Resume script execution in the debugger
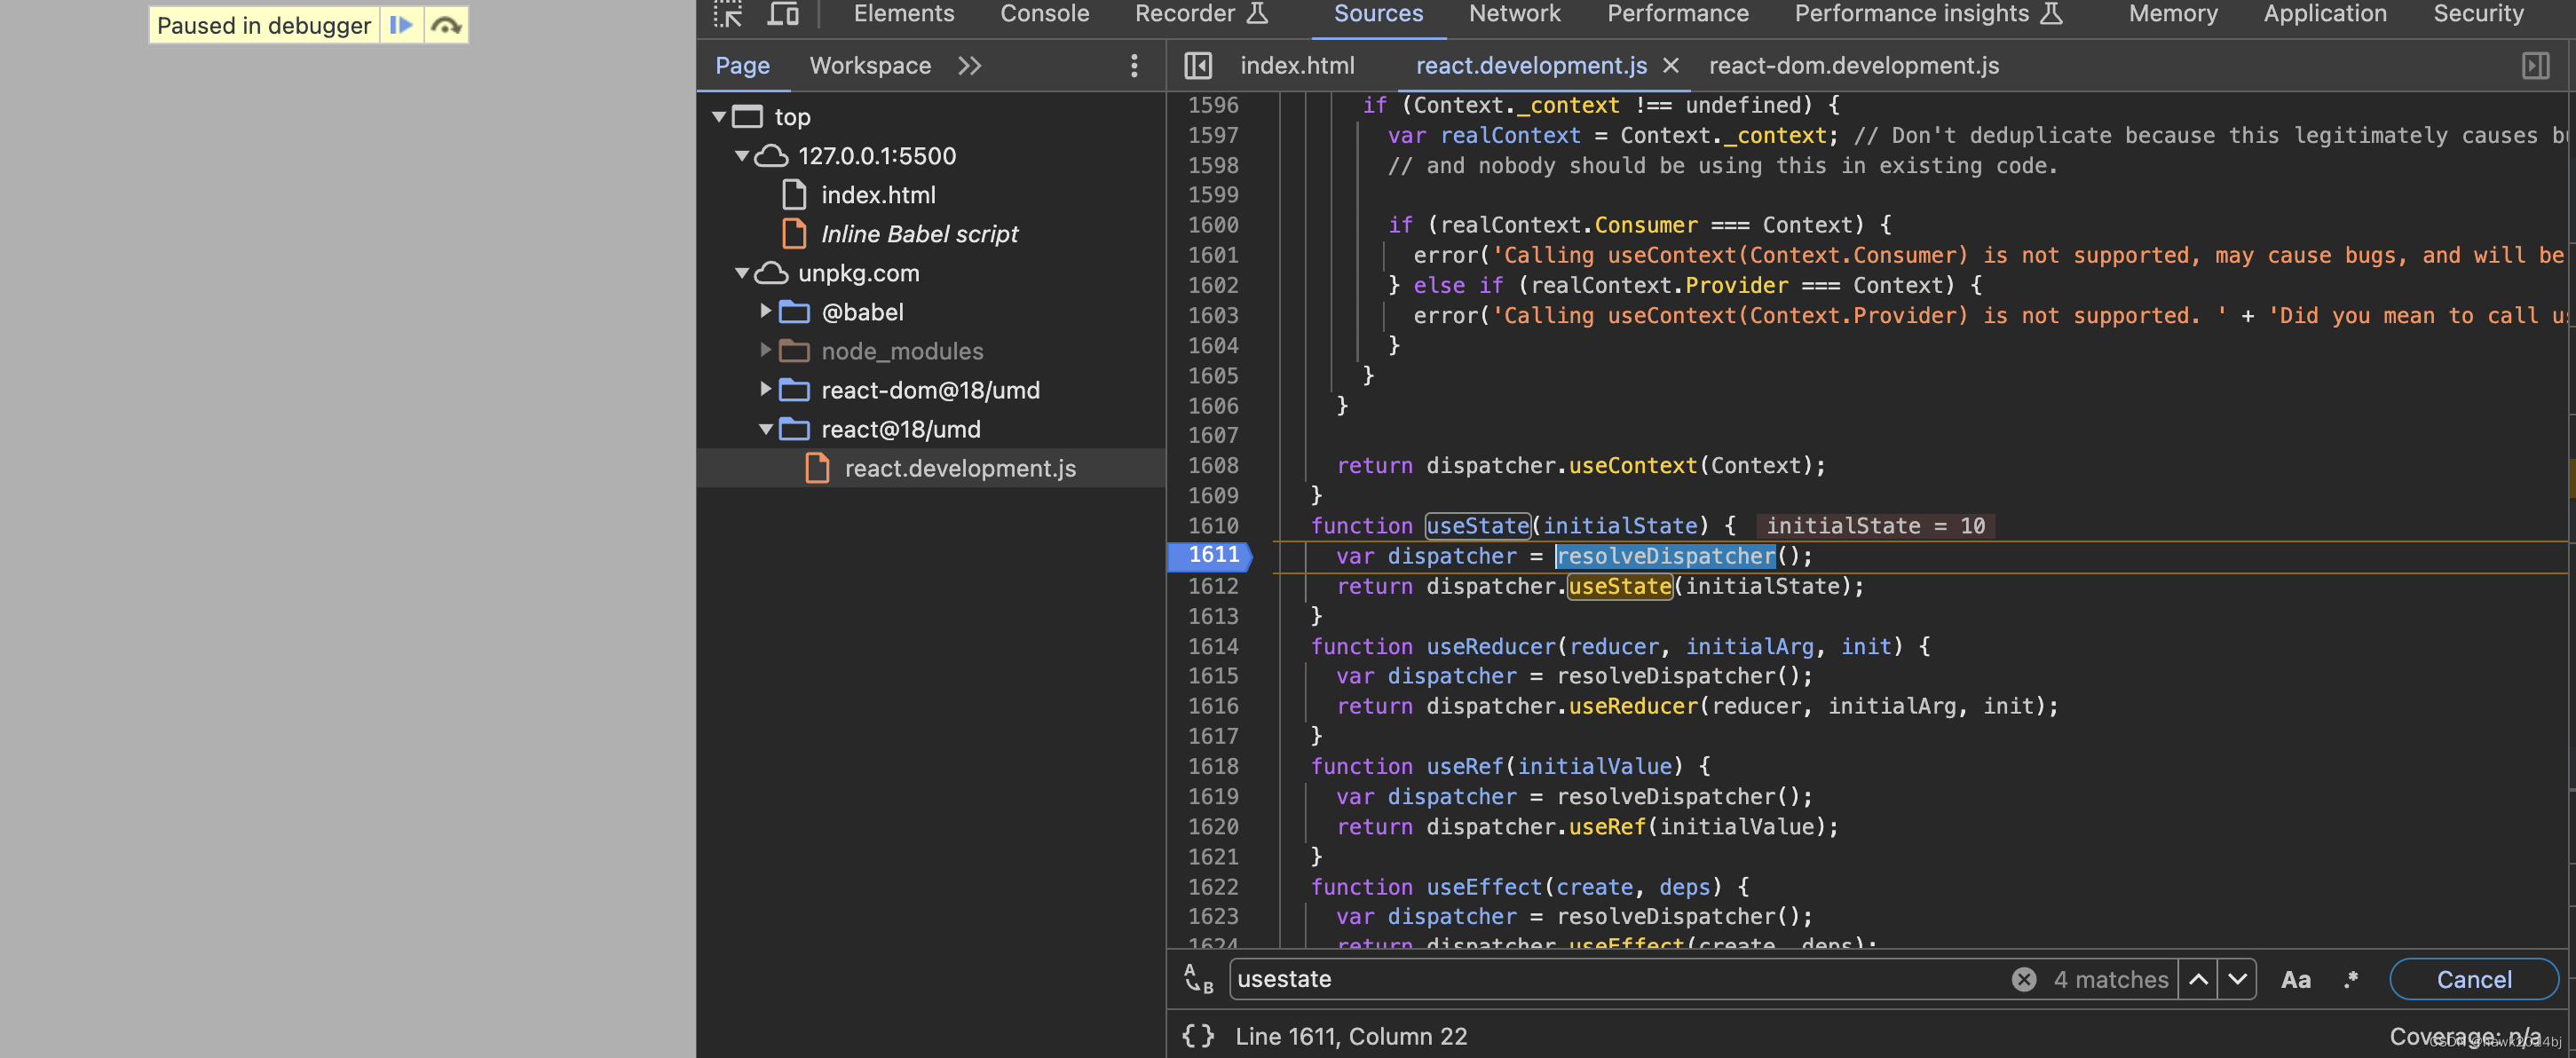The width and height of the screenshot is (2576, 1058). [401, 25]
